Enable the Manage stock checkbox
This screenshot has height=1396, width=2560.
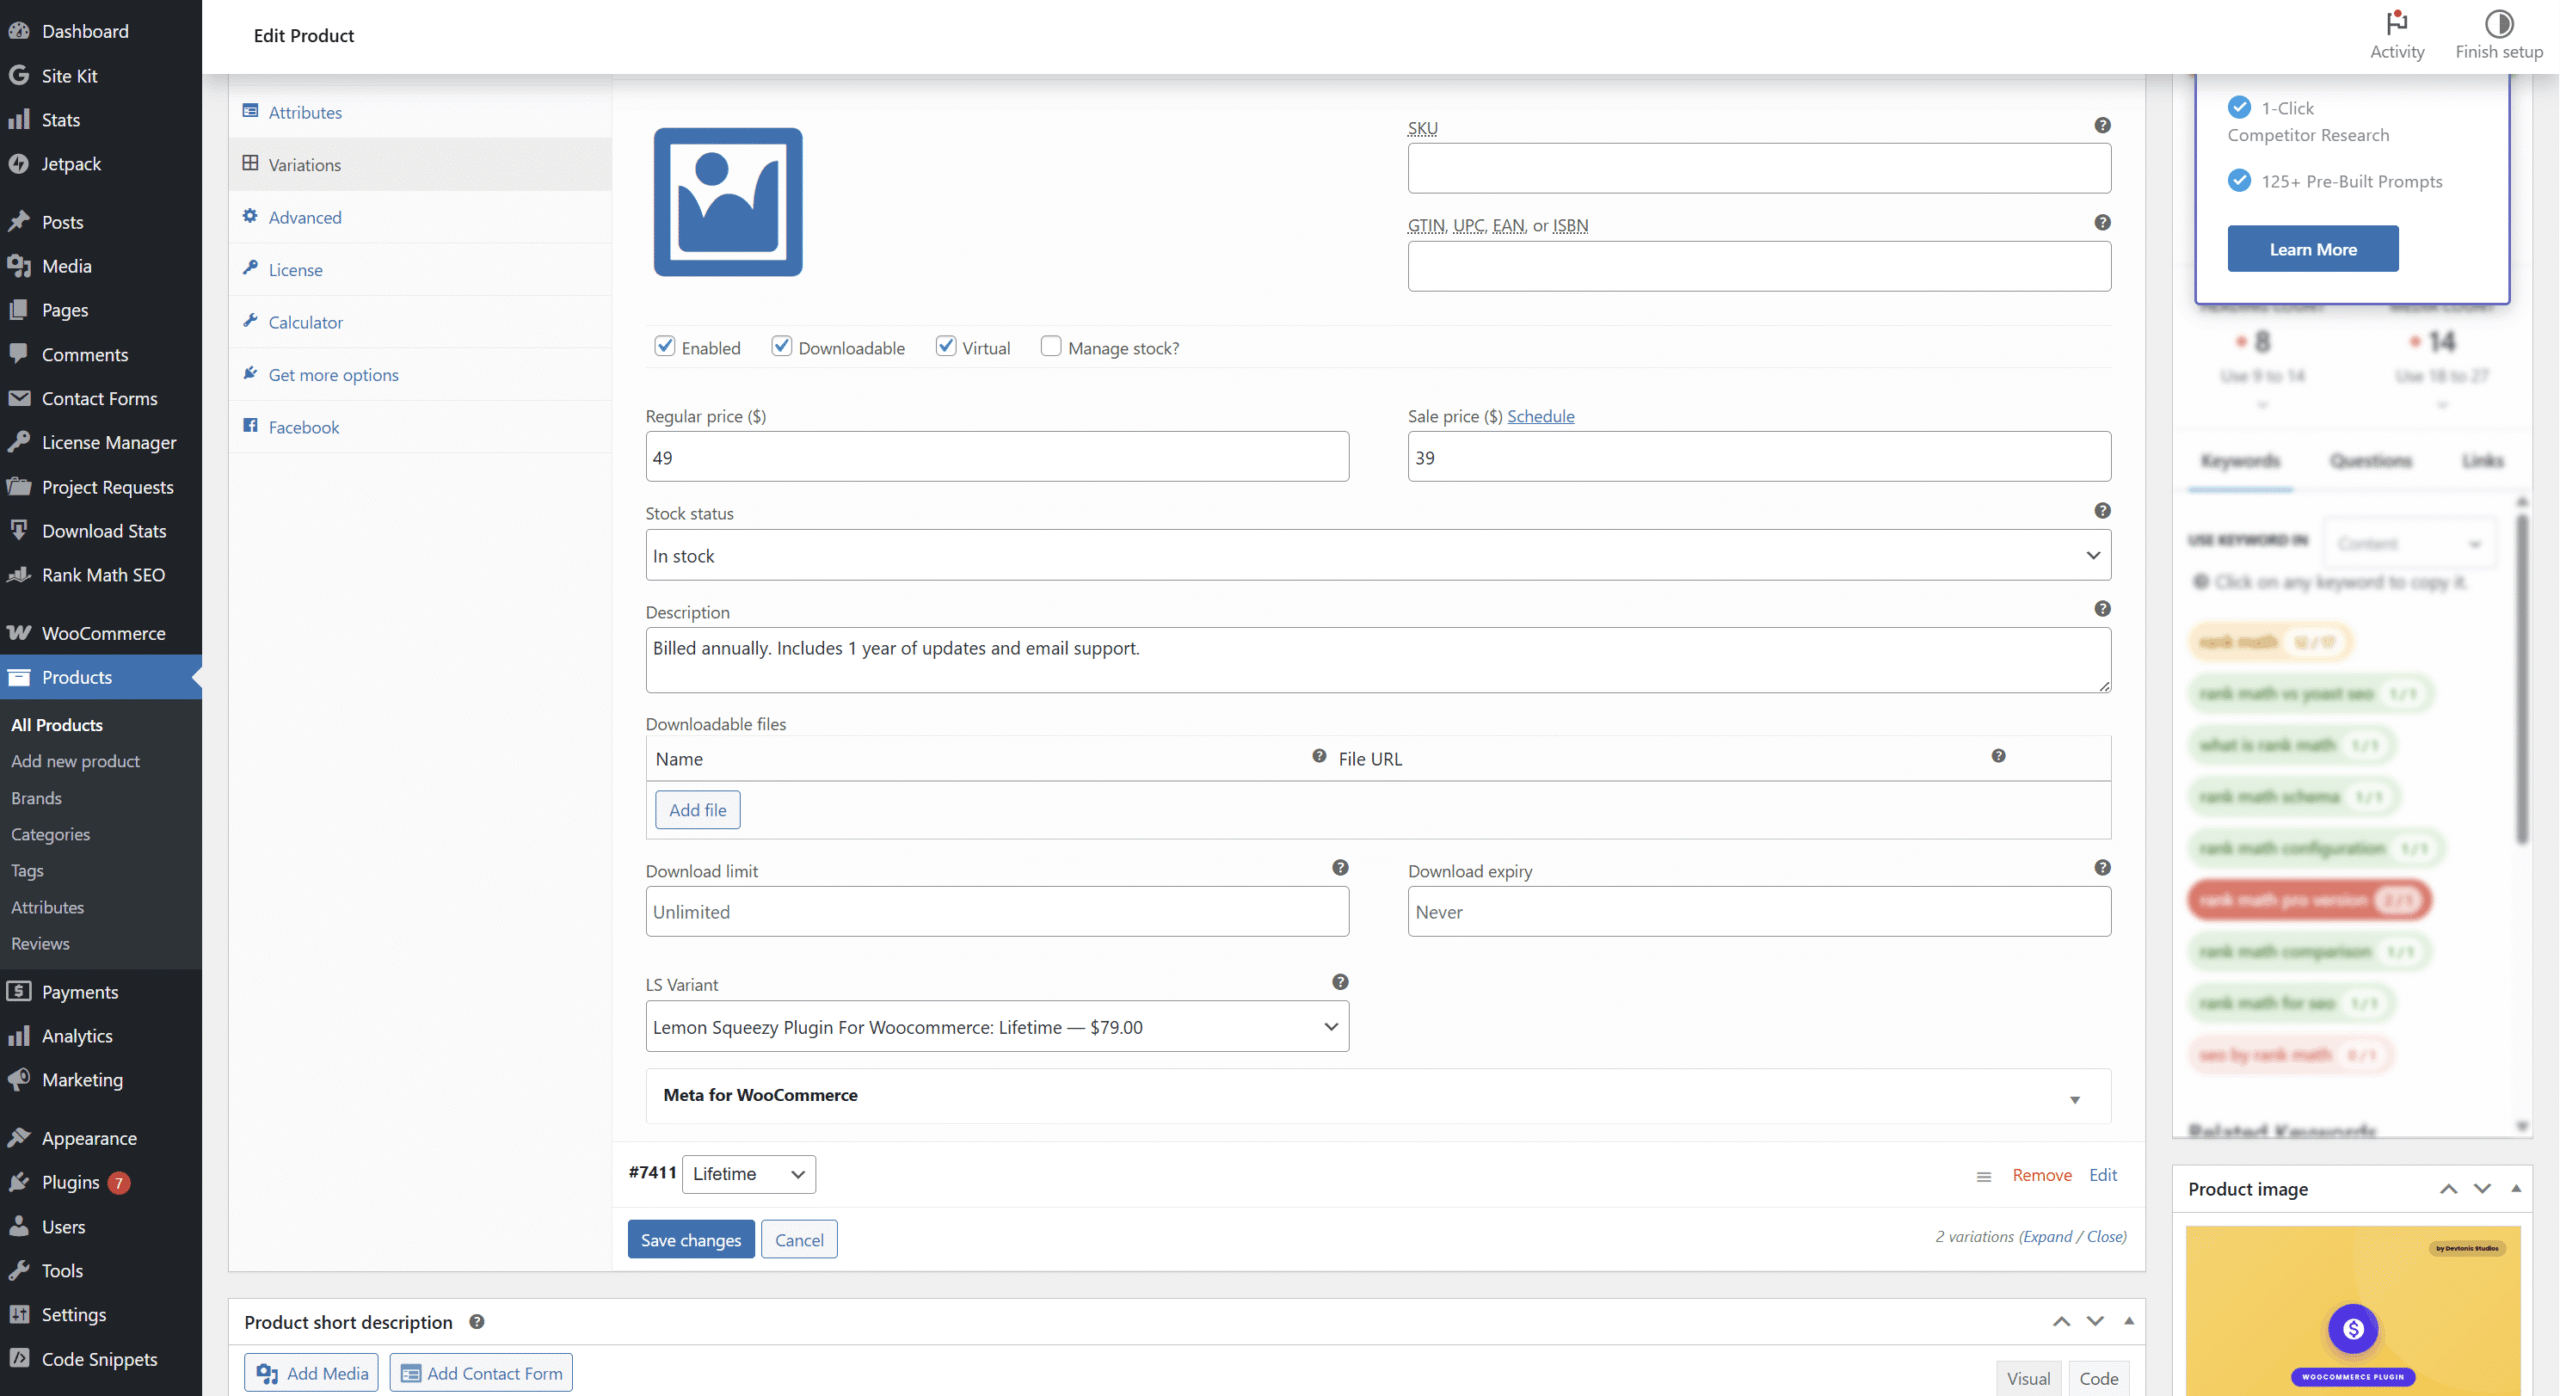point(1051,346)
